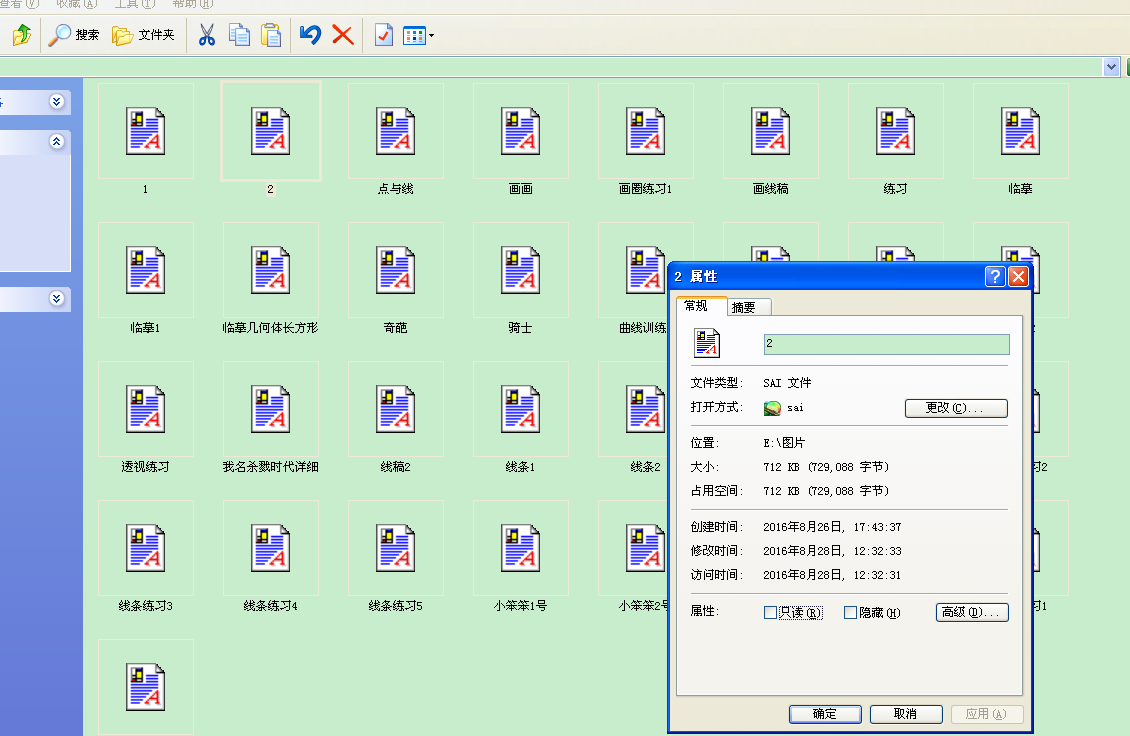The width and height of the screenshot is (1130, 736).
Task: Click the 更改 change button
Action: coord(955,408)
